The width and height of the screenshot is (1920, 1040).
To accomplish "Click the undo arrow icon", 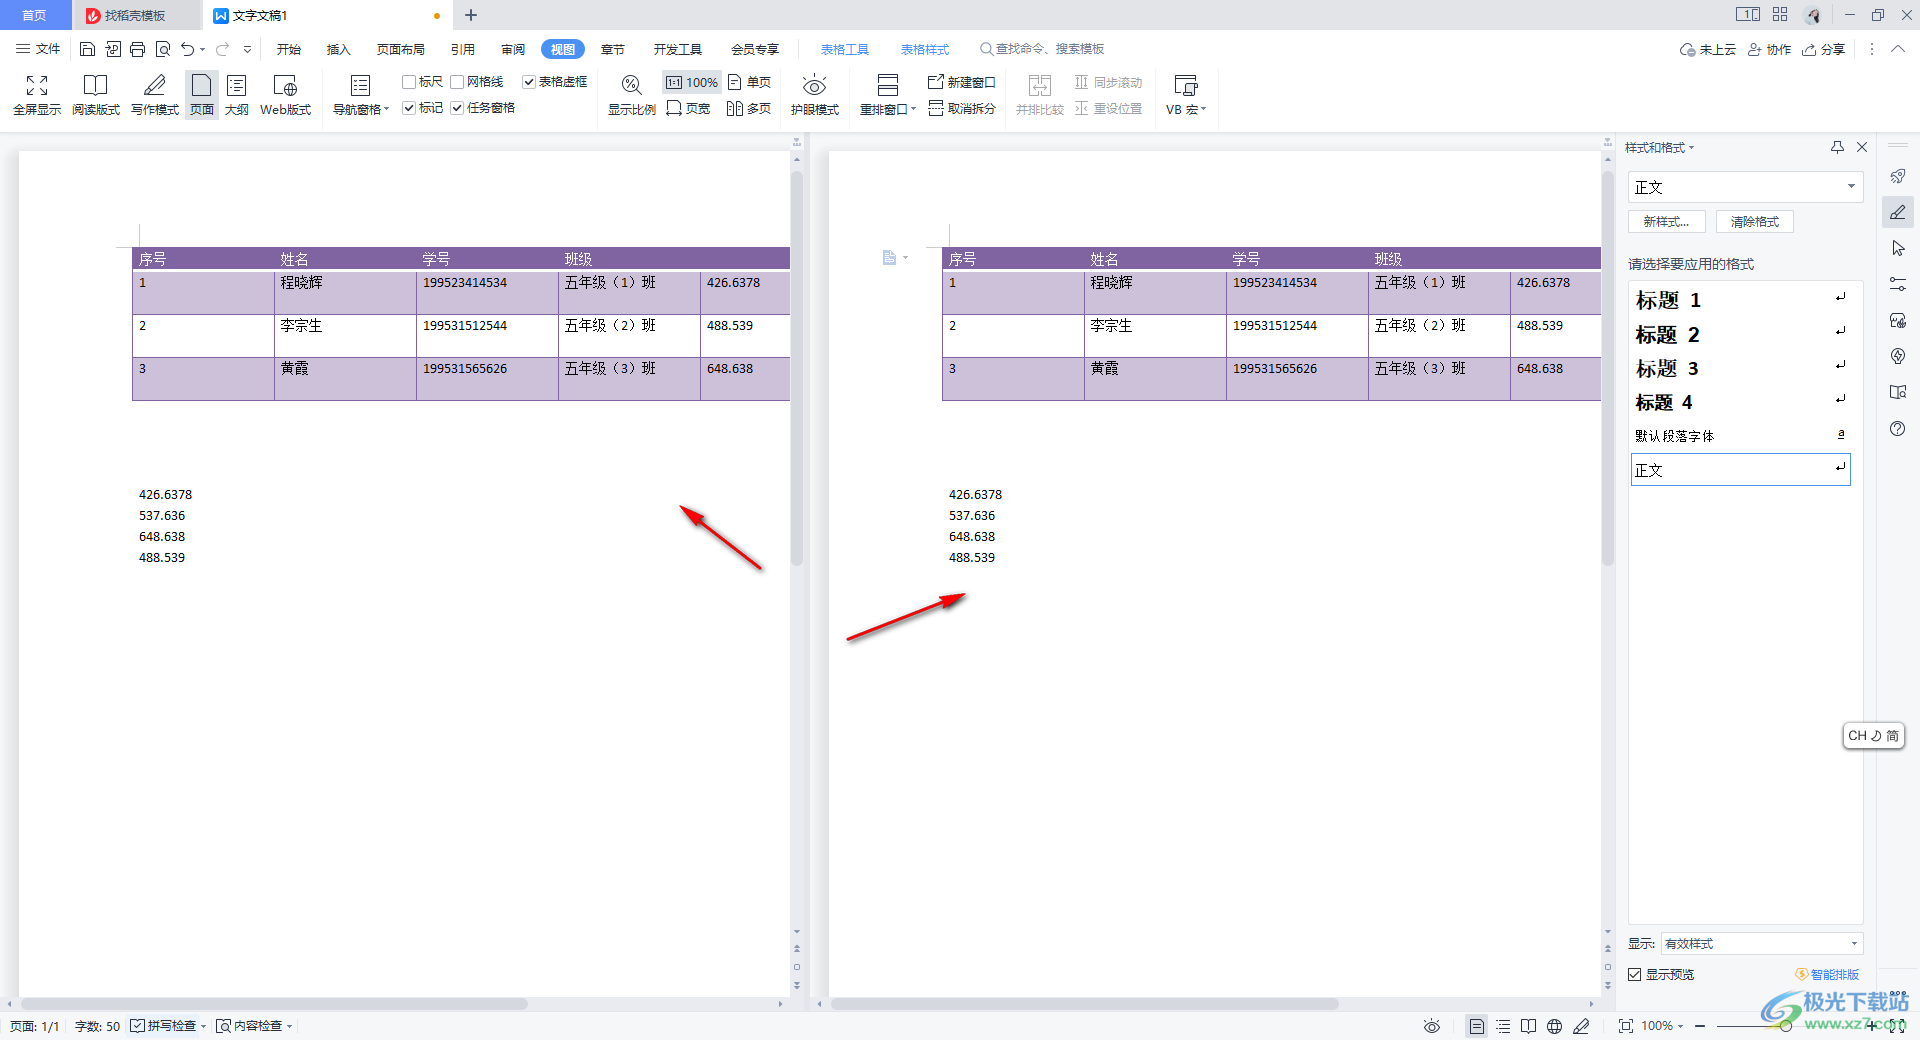I will [188, 49].
